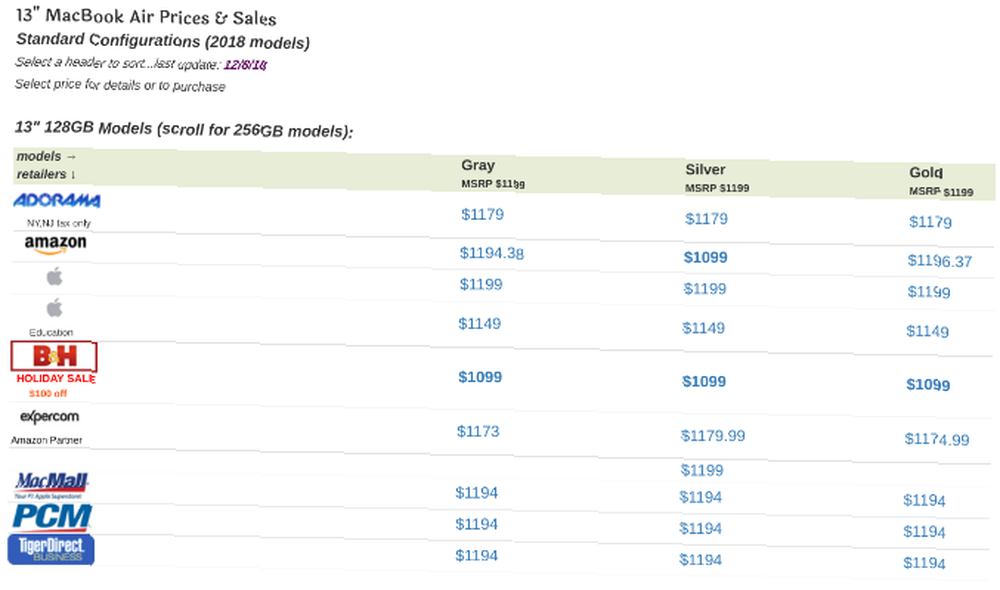Click the '$100 off' text under B&H
Screen dimensions: 1000x590
pos(48,394)
